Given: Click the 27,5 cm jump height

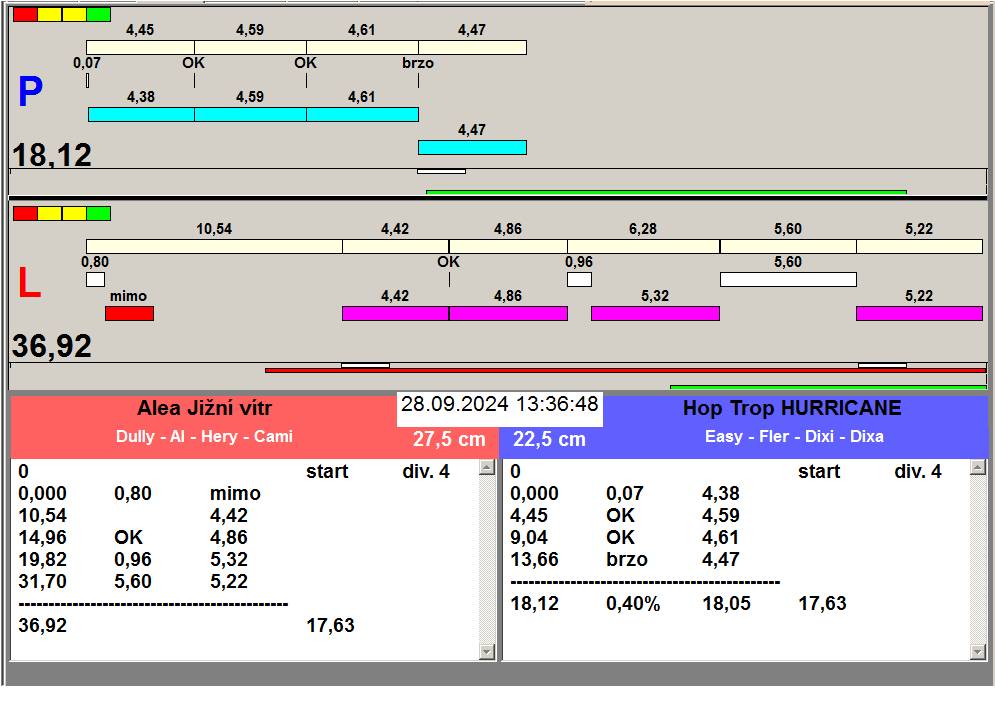Looking at the screenshot, I should tap(449, 439).
